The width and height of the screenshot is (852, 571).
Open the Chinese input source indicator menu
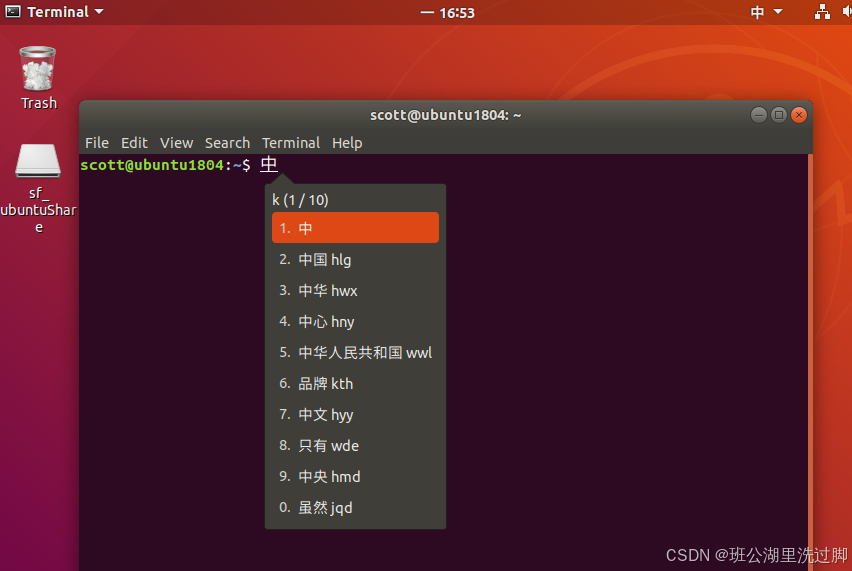pos(766,12)
